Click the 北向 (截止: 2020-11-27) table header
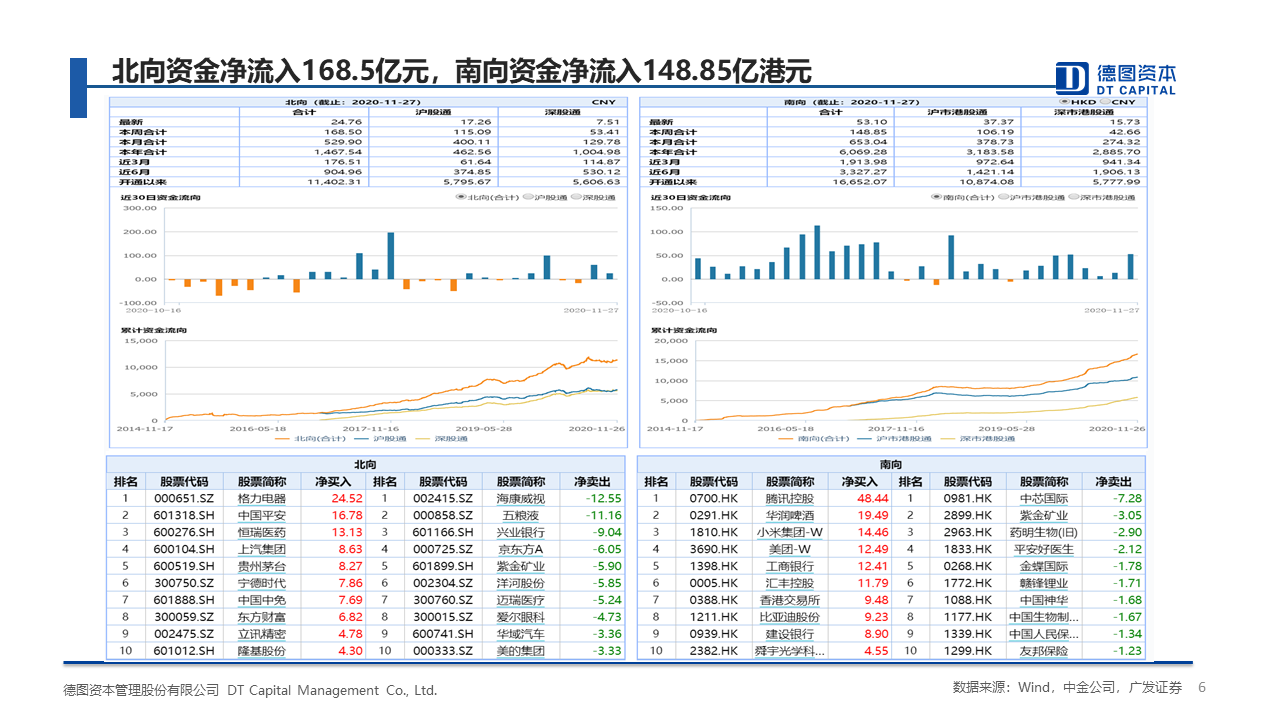The image size is (1280, 720). tap(353, 102)
